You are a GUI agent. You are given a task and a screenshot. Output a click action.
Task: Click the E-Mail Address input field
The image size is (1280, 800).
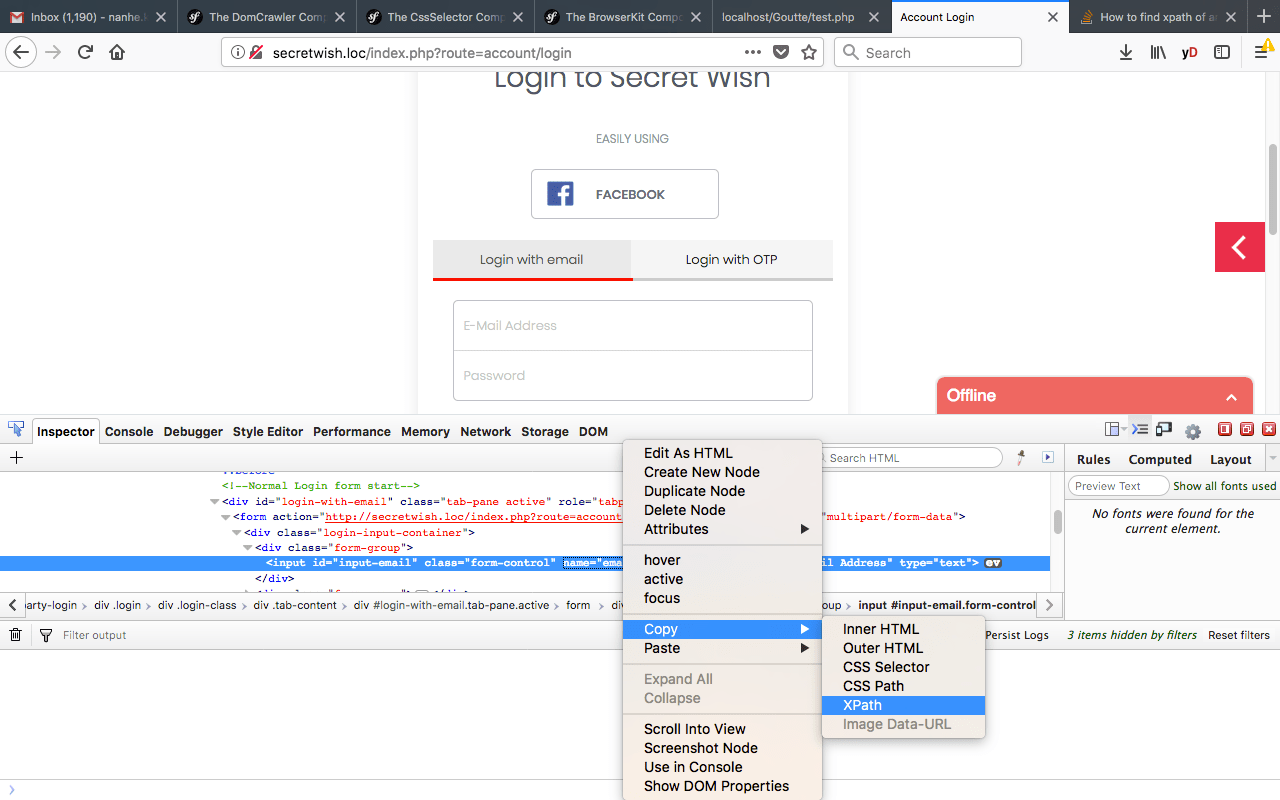(633, 325)
